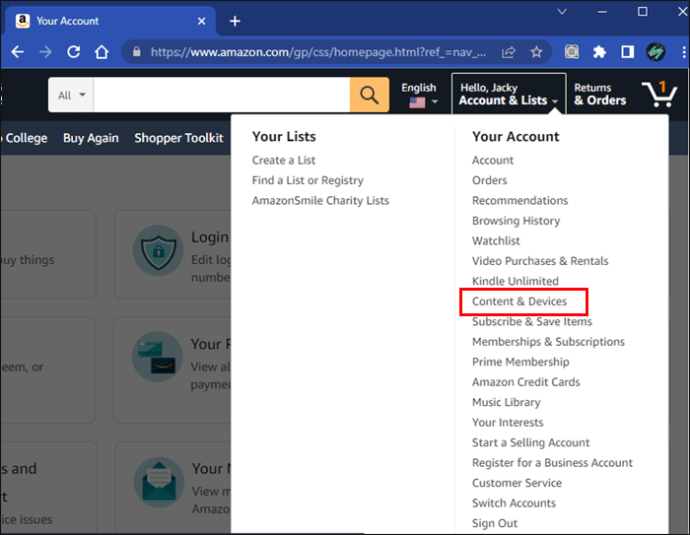Open the shopping cart icon

[x=660, y=94]
